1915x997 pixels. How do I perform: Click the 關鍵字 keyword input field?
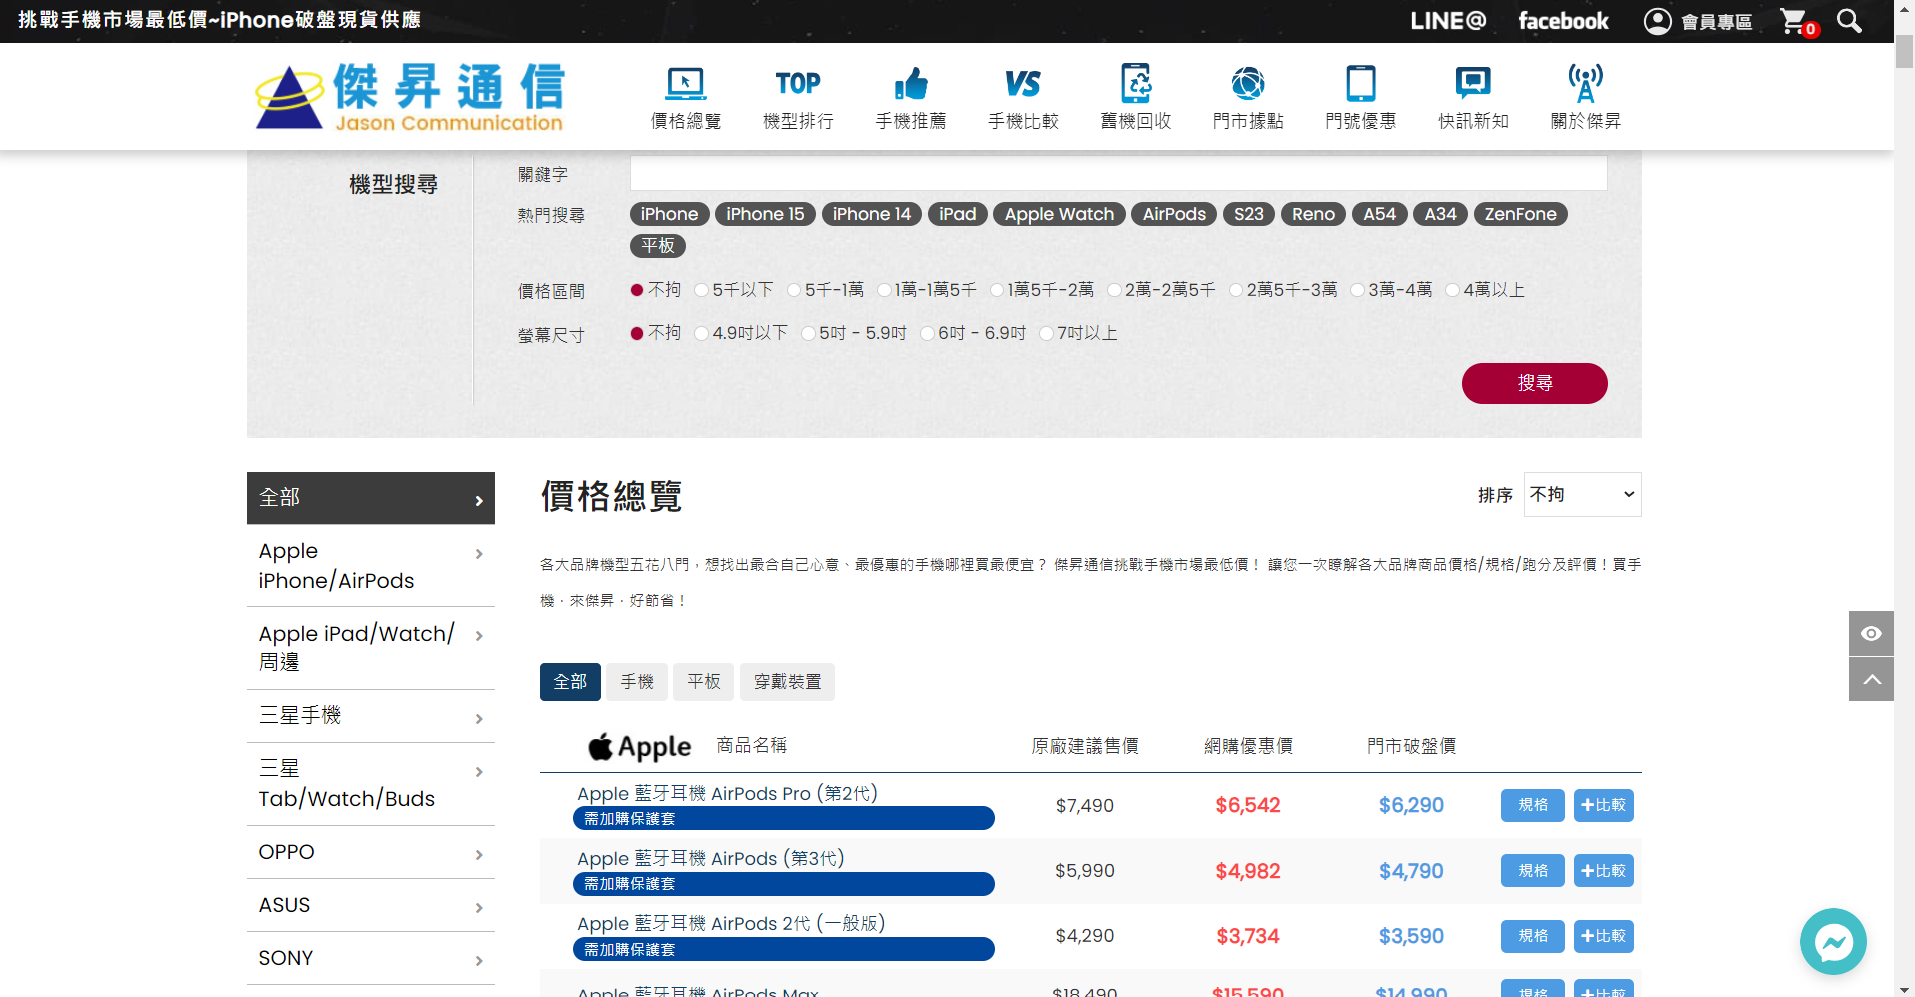pyautogui.click(x=1117, y=173)
